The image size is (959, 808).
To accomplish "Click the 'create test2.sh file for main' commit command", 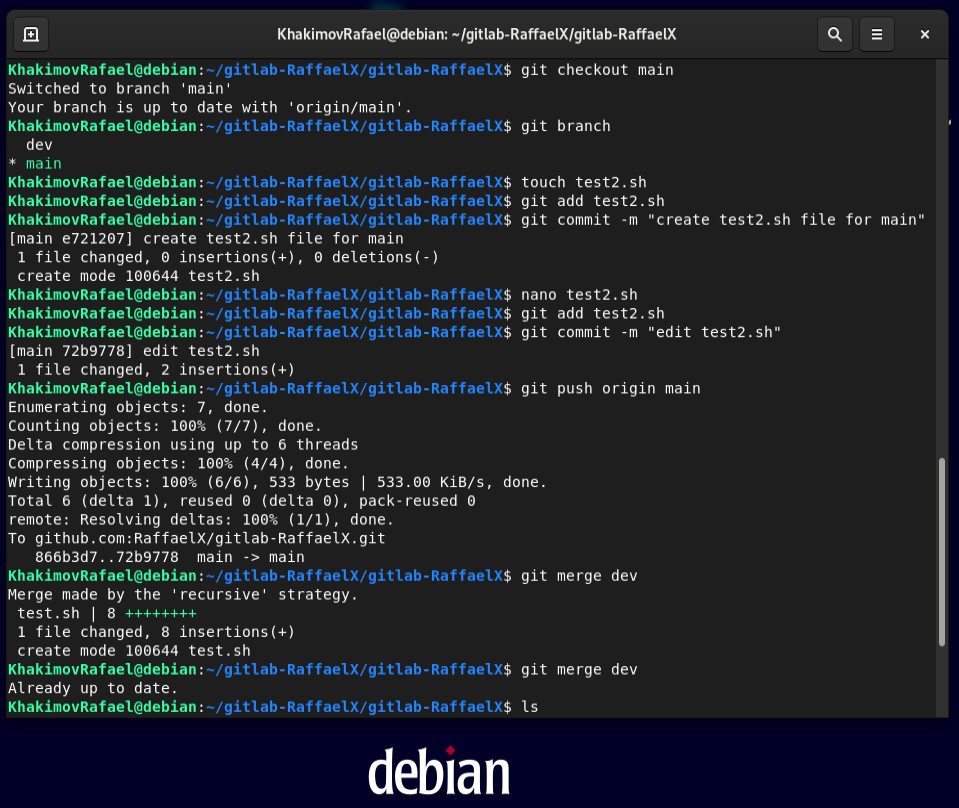I will point(723,220).
